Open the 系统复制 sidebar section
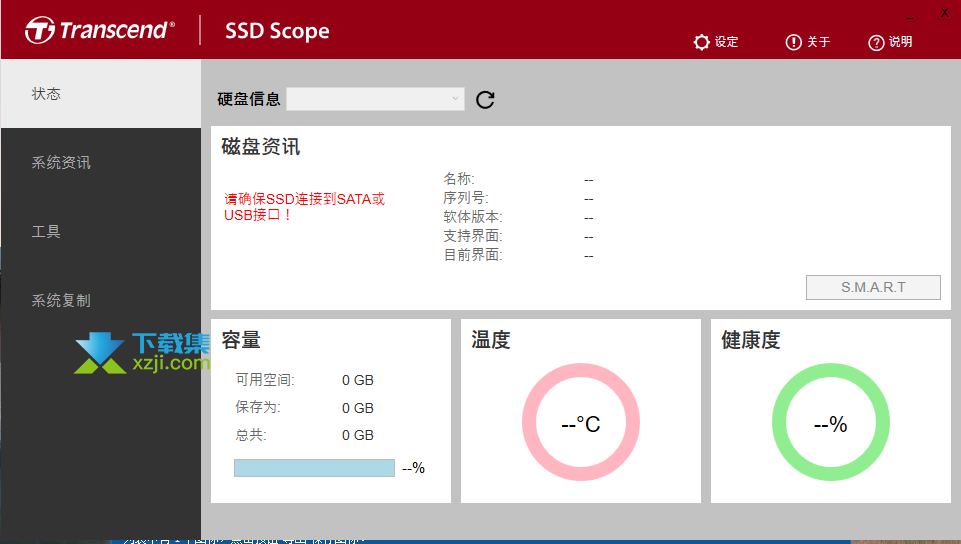 (x=101, y=300)
